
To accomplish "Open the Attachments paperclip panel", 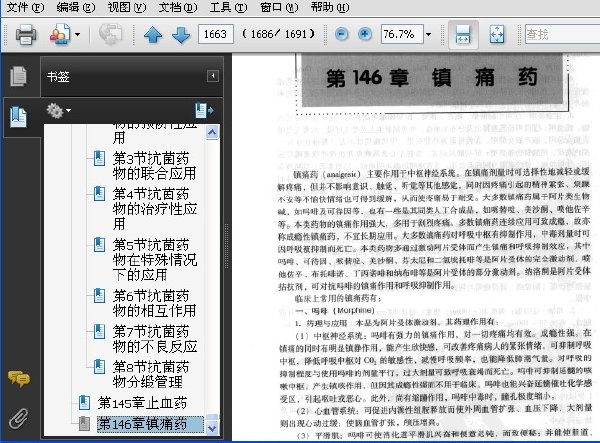I will 17,418.
